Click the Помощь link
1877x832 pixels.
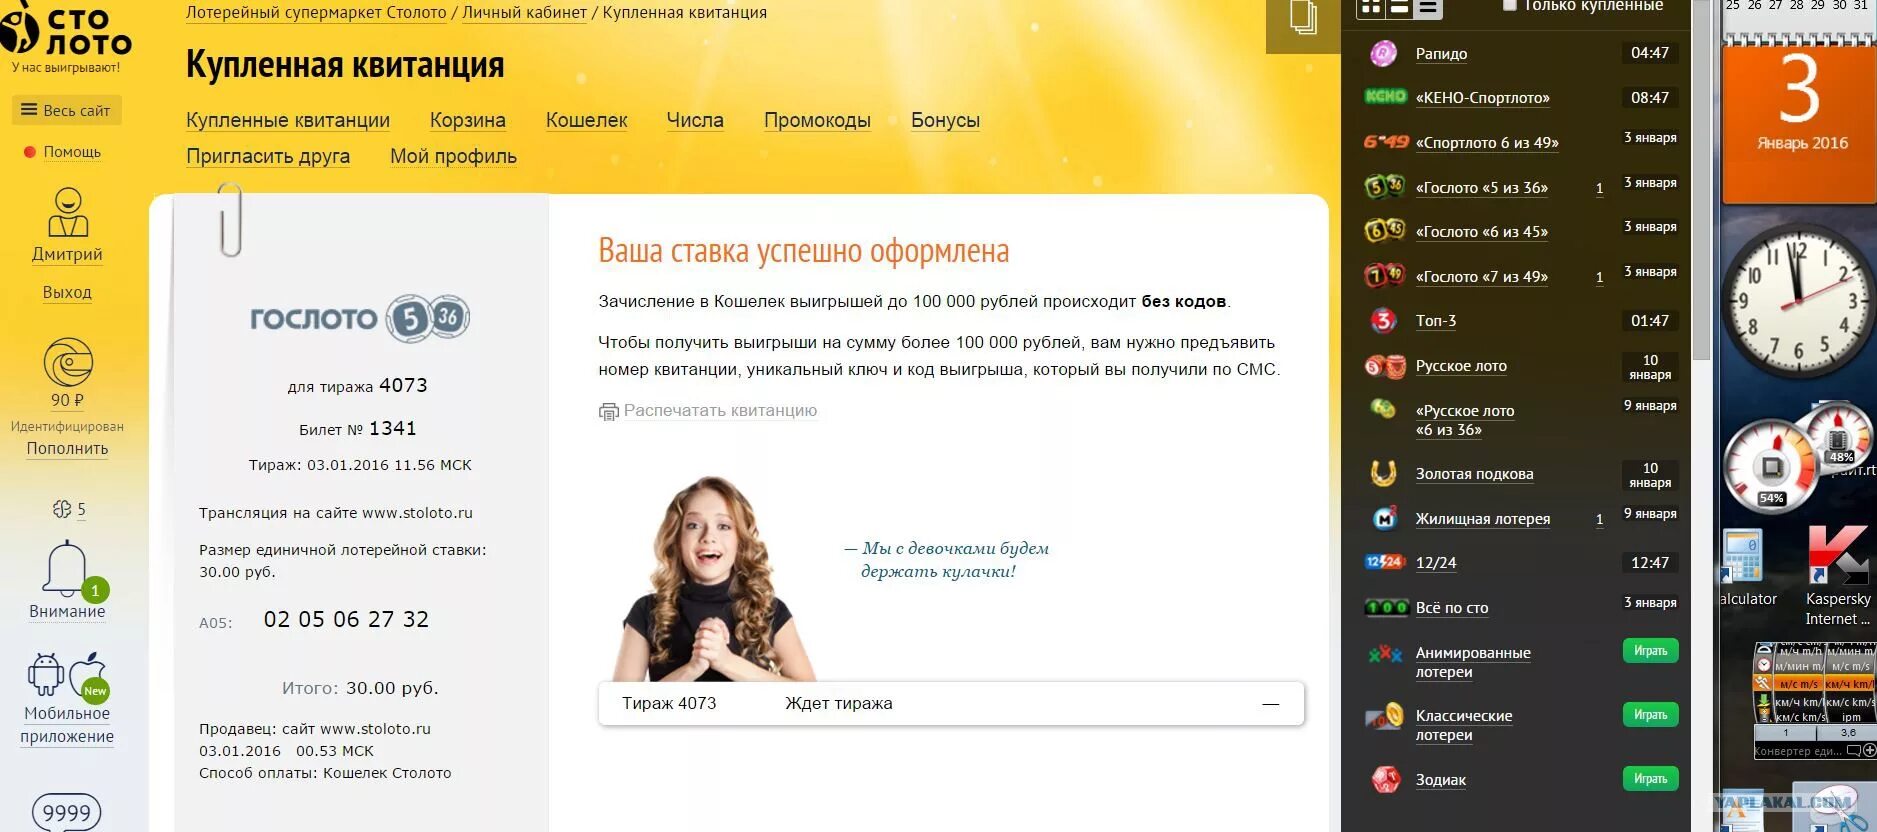coord(72,152)
